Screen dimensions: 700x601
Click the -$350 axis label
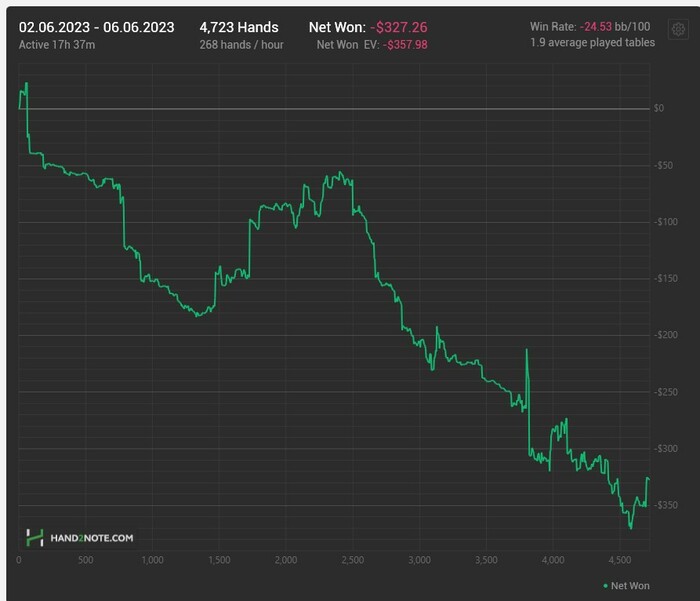[x=666, y=505]
